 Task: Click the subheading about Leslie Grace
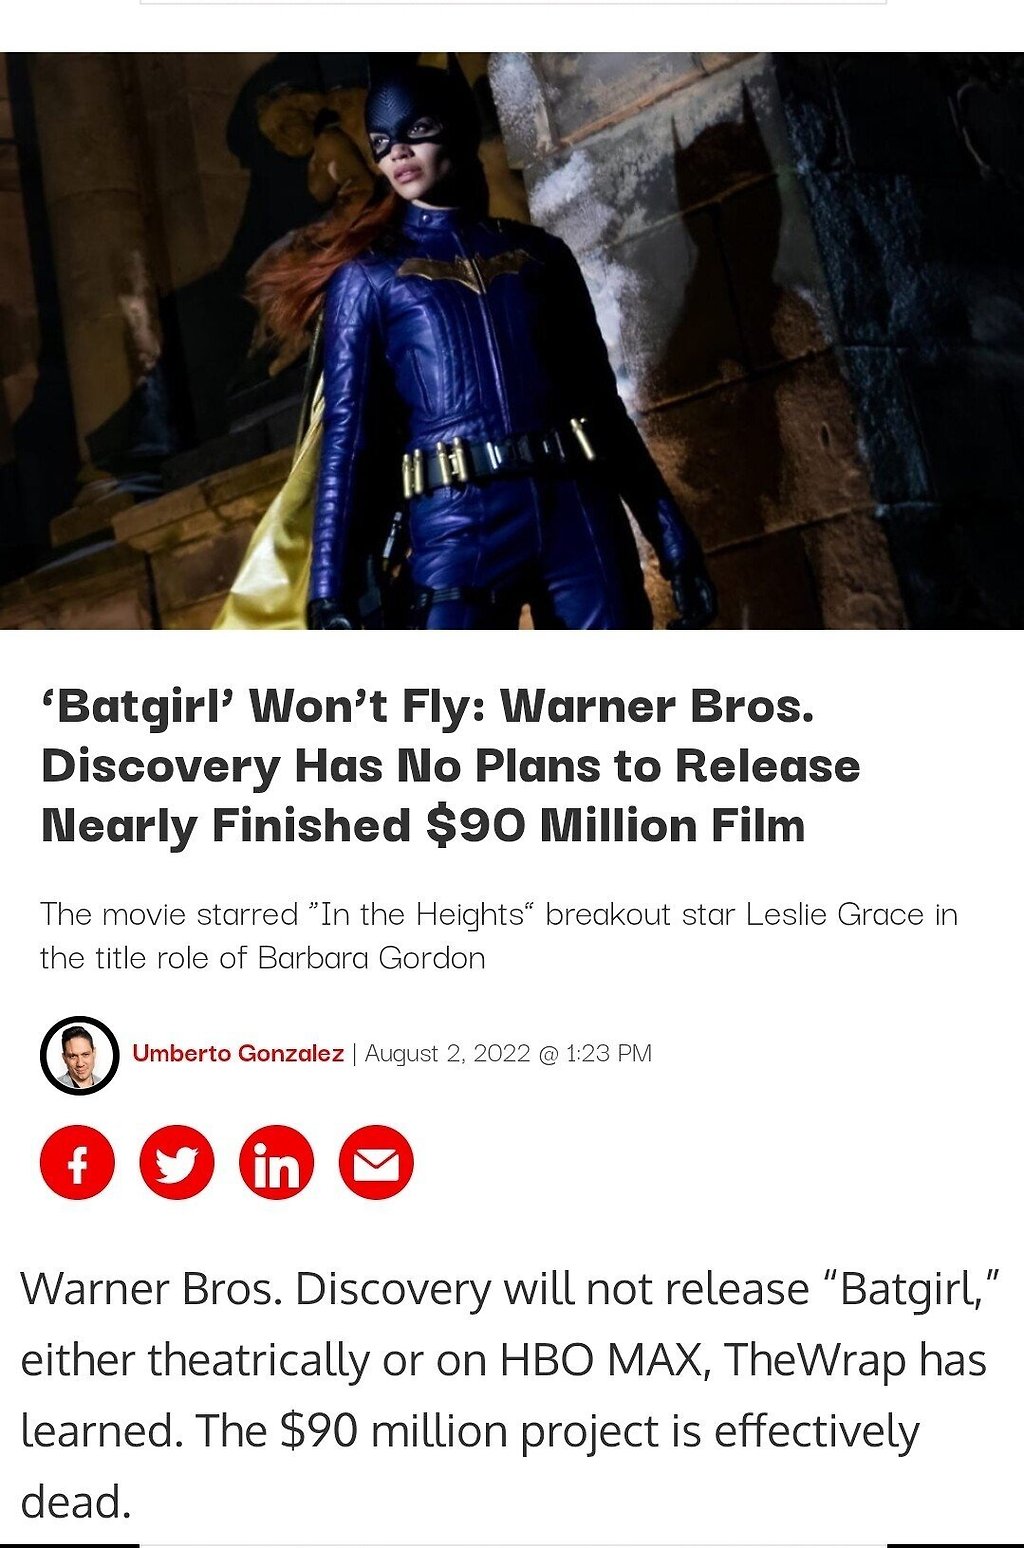pyautogui.click(x=499, y=936)
